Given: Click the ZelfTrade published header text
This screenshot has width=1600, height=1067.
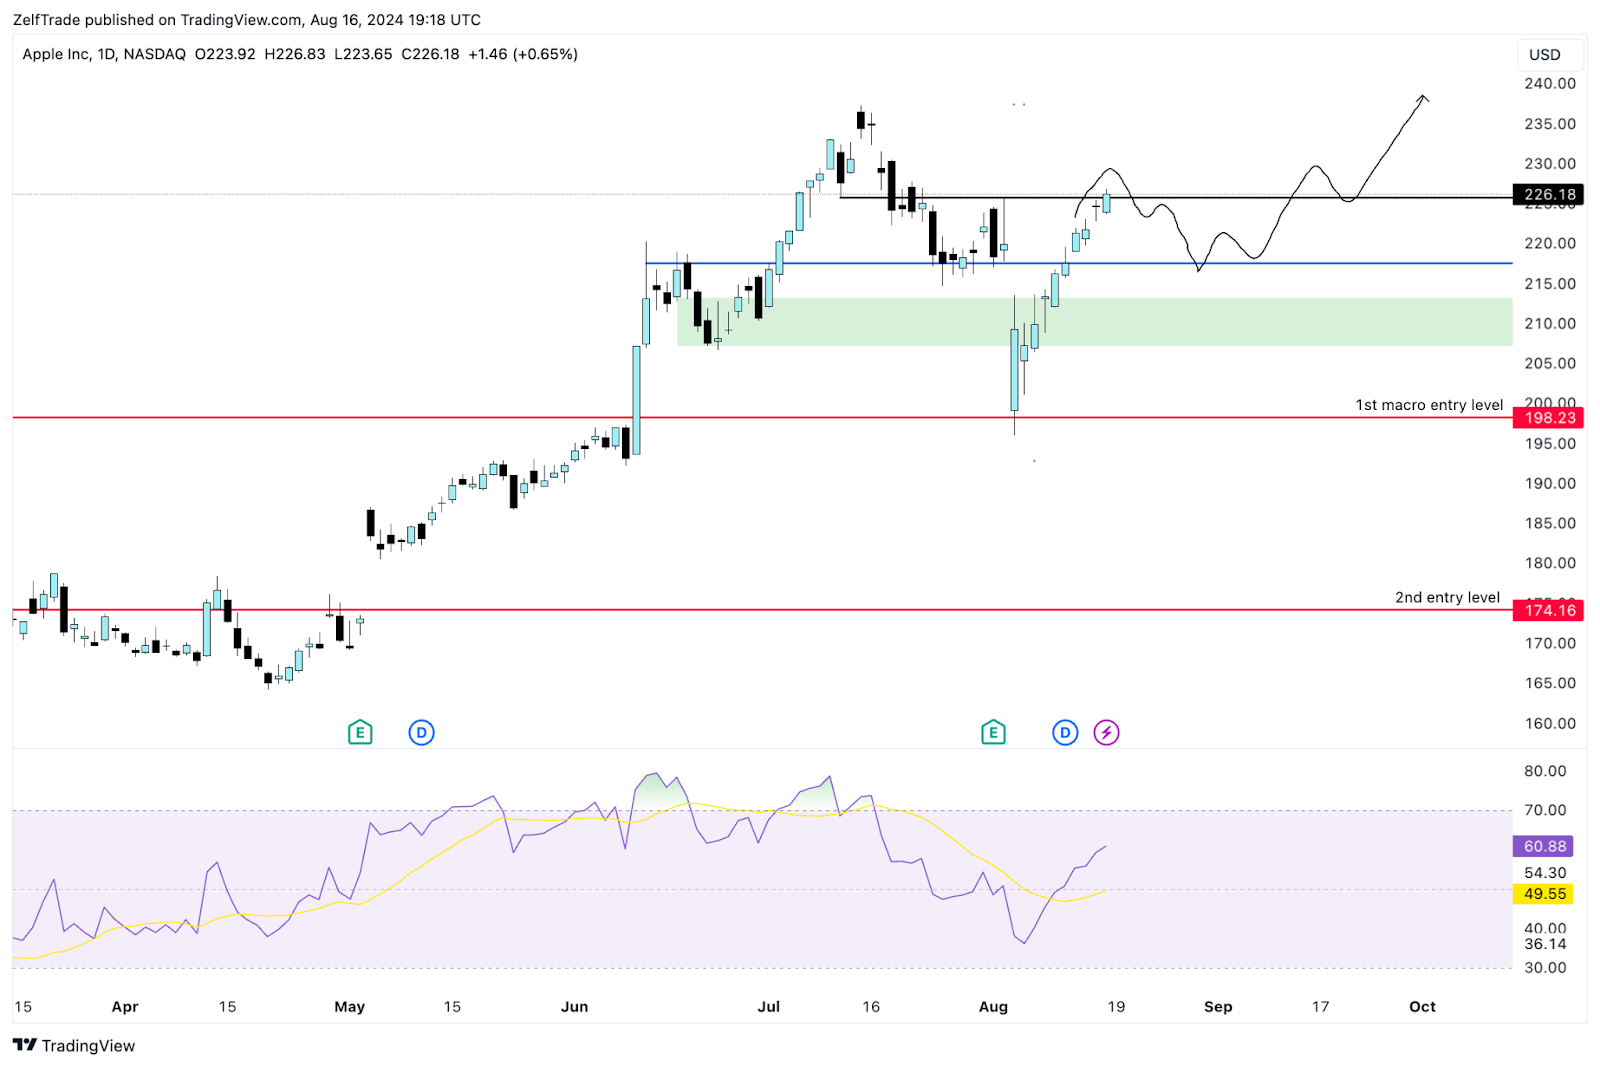Looking at the screenshot, I should (246, 20).
